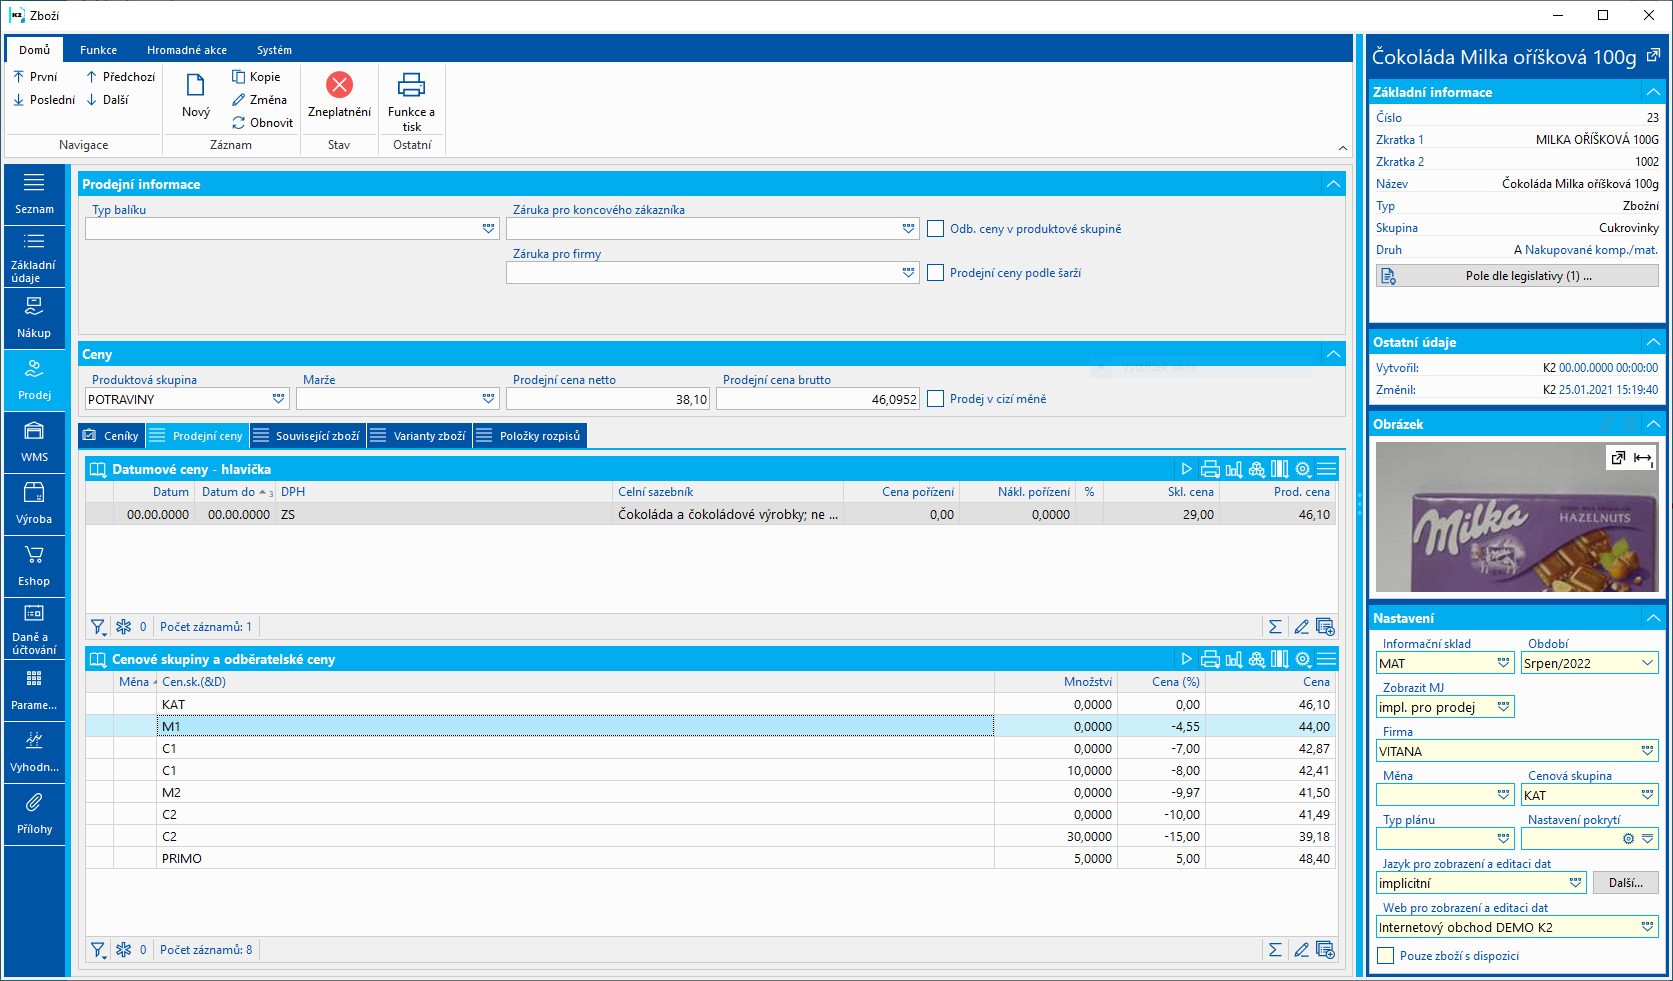Click the Zneplatnění red cross icon
The image size is (1673, 981).
(x=339, y=86)
